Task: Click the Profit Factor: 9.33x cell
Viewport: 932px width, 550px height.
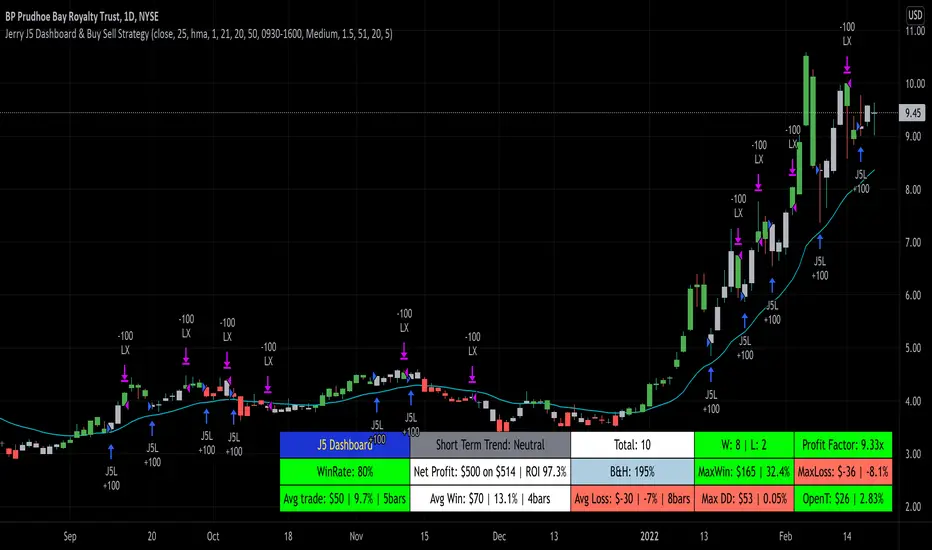Action: [843, 445]
